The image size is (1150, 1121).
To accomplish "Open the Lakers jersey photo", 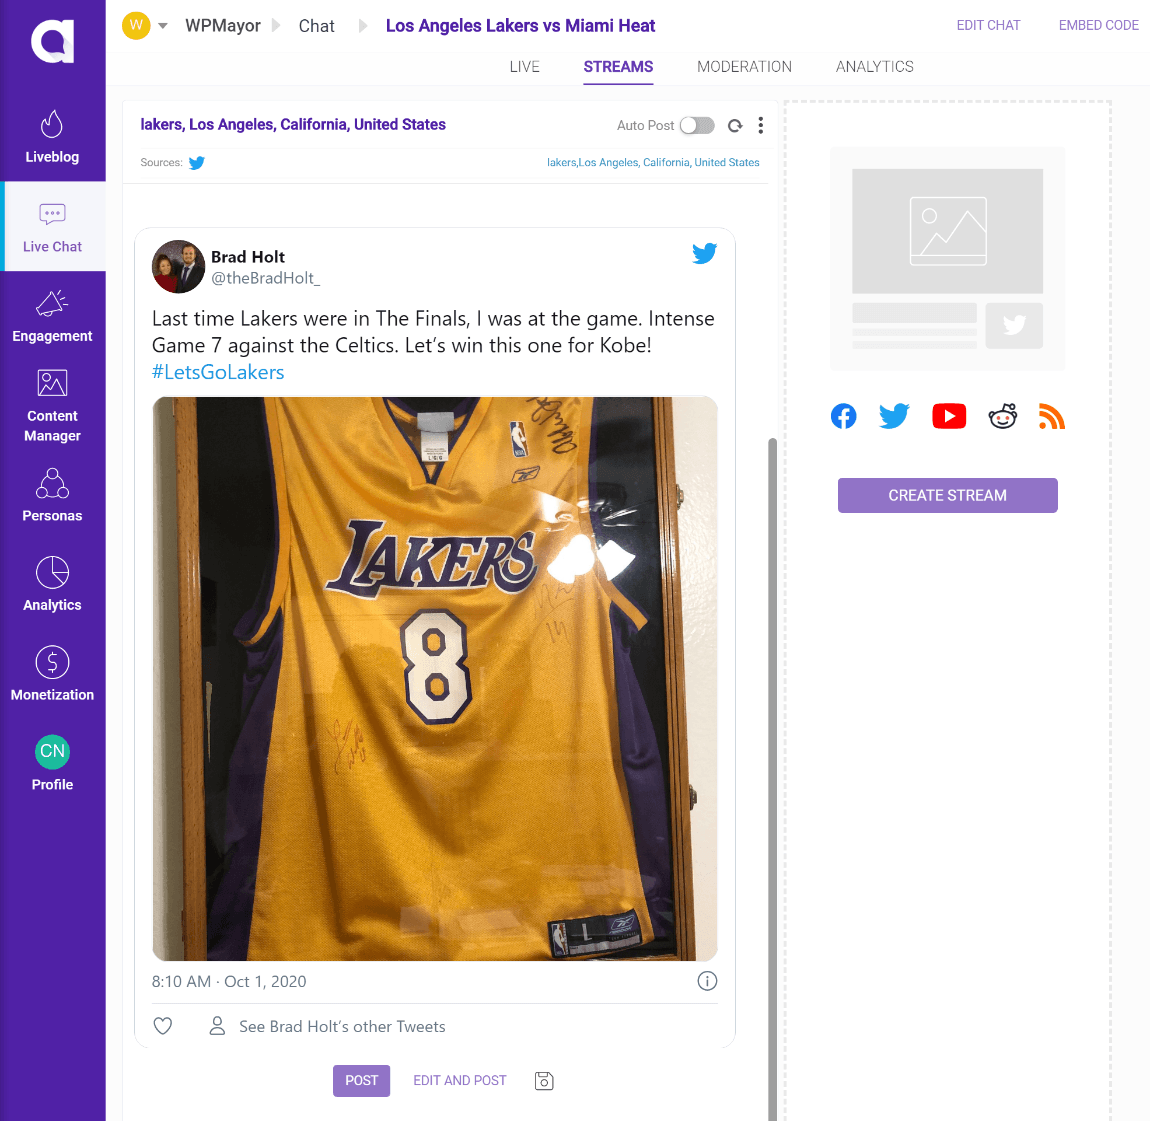I will pyautogui.click(x=434, y=679).
